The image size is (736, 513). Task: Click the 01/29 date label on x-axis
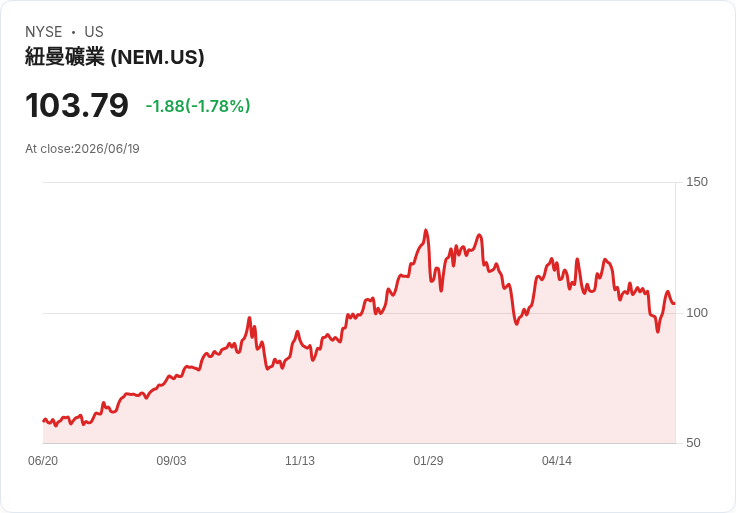coord(428,461)
